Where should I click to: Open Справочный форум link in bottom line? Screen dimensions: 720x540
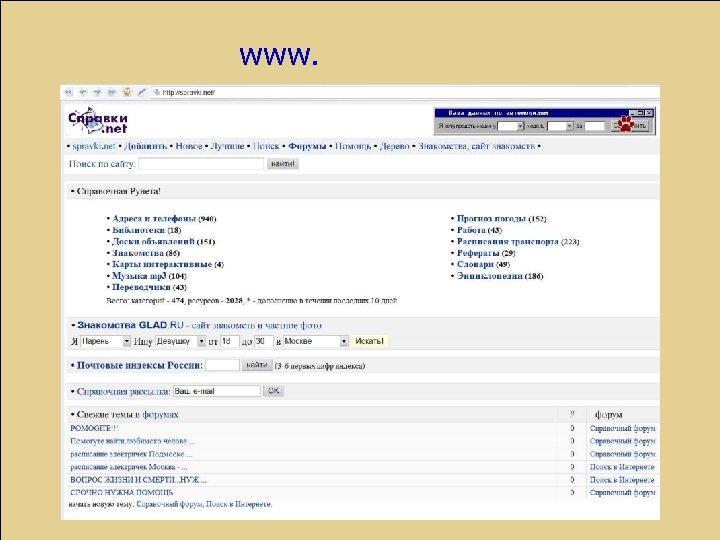coord(169,504)
